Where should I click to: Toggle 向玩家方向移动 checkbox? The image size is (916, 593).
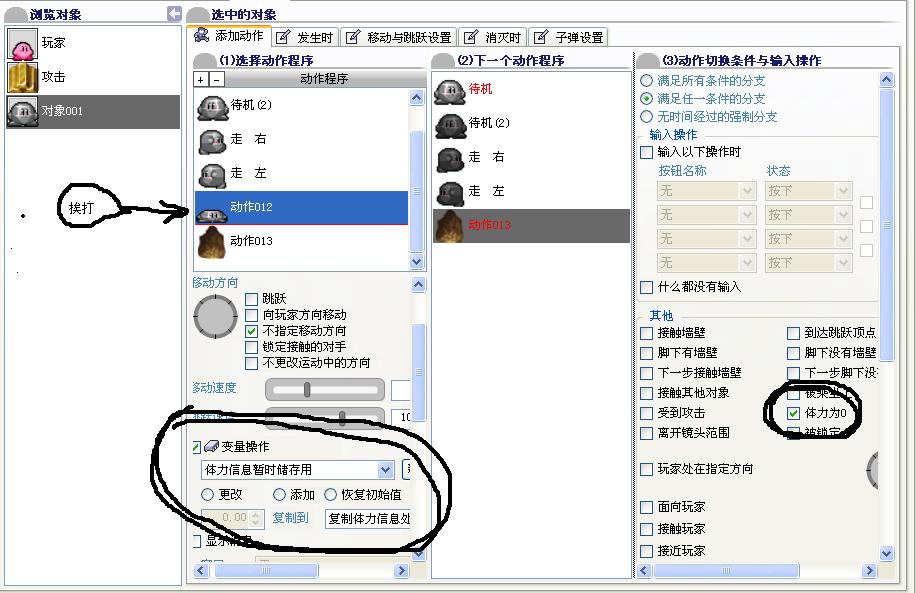point(251,315)
